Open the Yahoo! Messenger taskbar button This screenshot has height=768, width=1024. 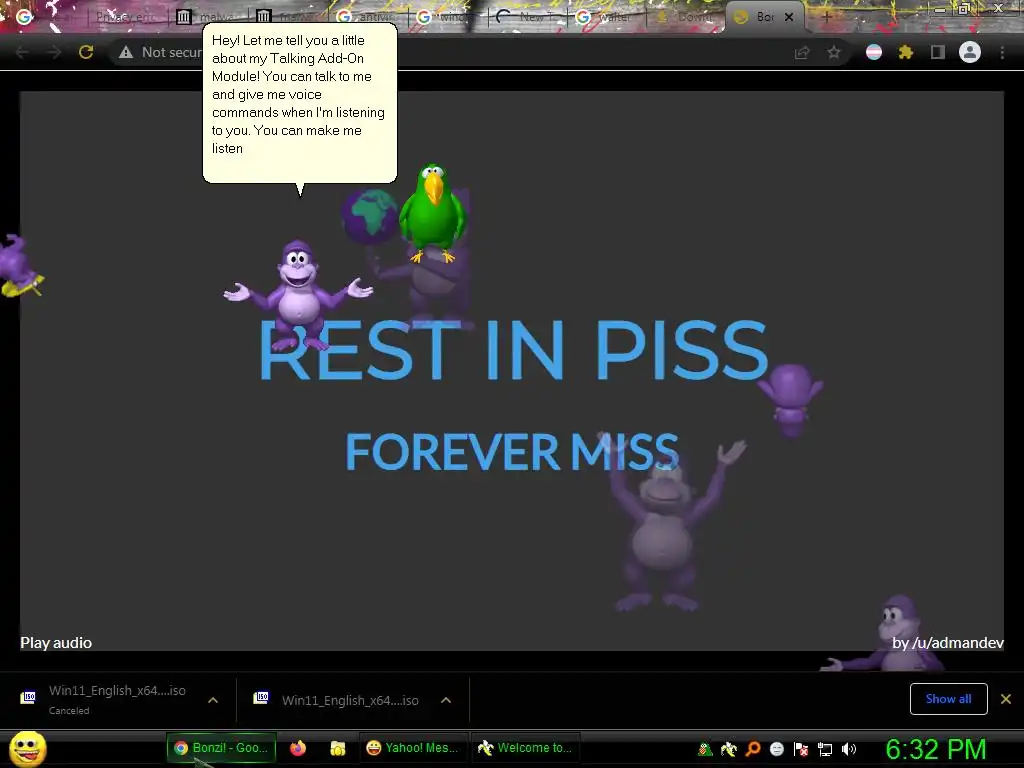tap(413, 748)
